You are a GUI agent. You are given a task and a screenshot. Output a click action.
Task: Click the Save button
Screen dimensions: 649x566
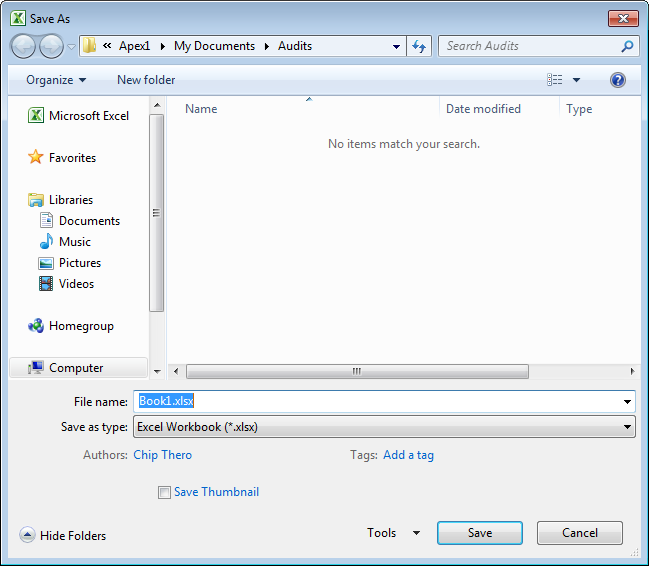coord(479,533)
